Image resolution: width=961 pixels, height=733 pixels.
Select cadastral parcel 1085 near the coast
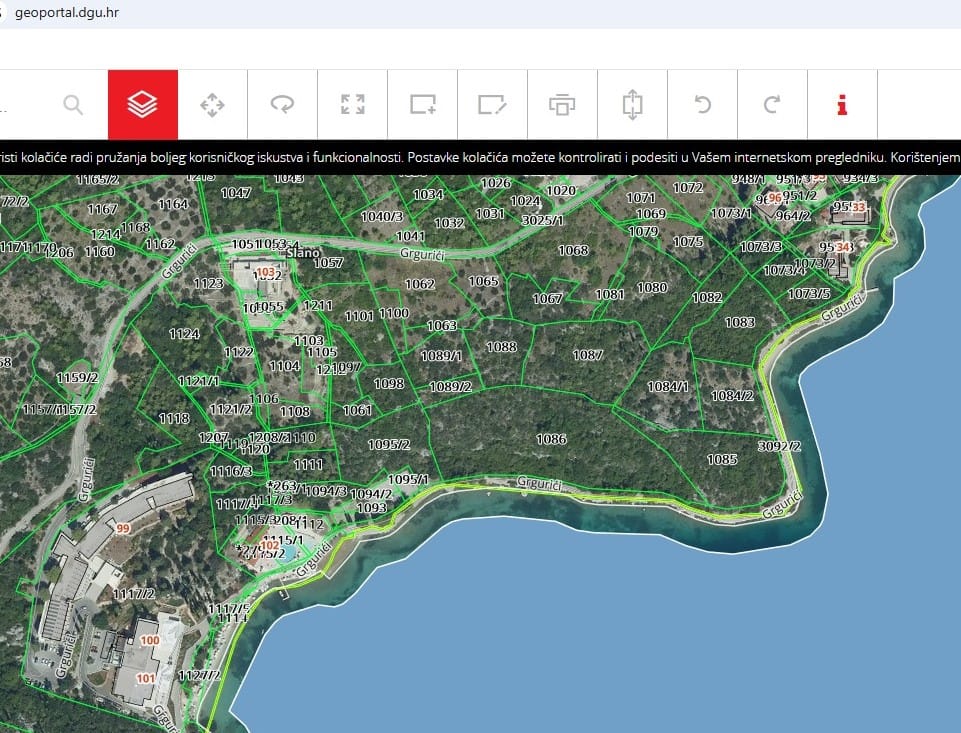(722, 460)
